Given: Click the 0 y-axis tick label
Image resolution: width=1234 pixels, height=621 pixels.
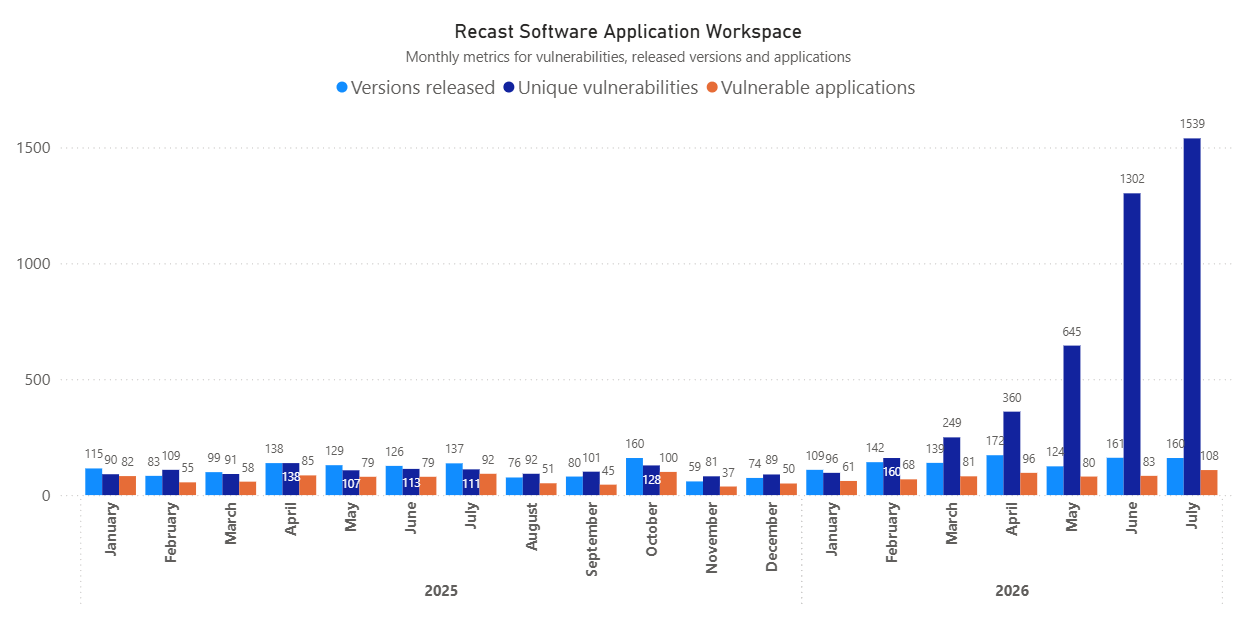Looking at the screenshot, I should [x=47, y=496].
